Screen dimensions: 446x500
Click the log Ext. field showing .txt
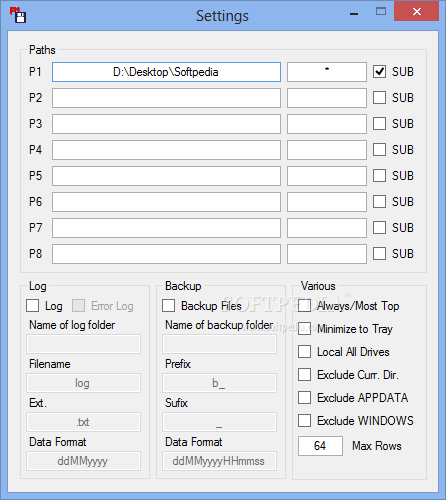coord(83,422)
